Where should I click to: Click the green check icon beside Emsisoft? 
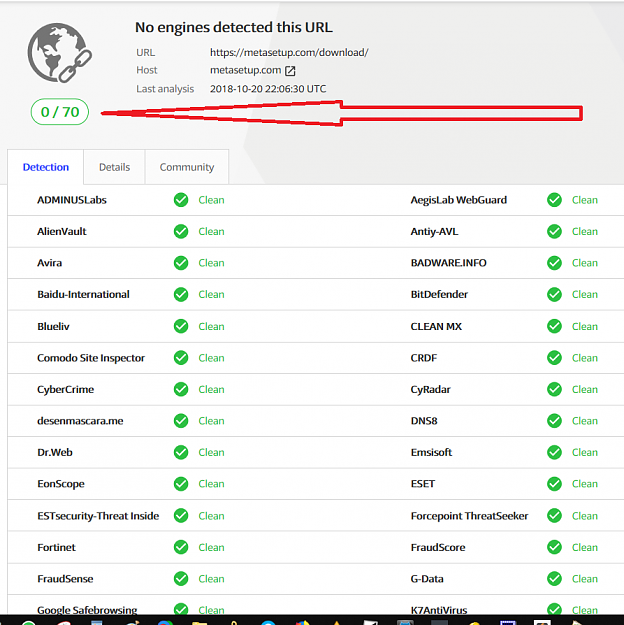coord(554,452)
